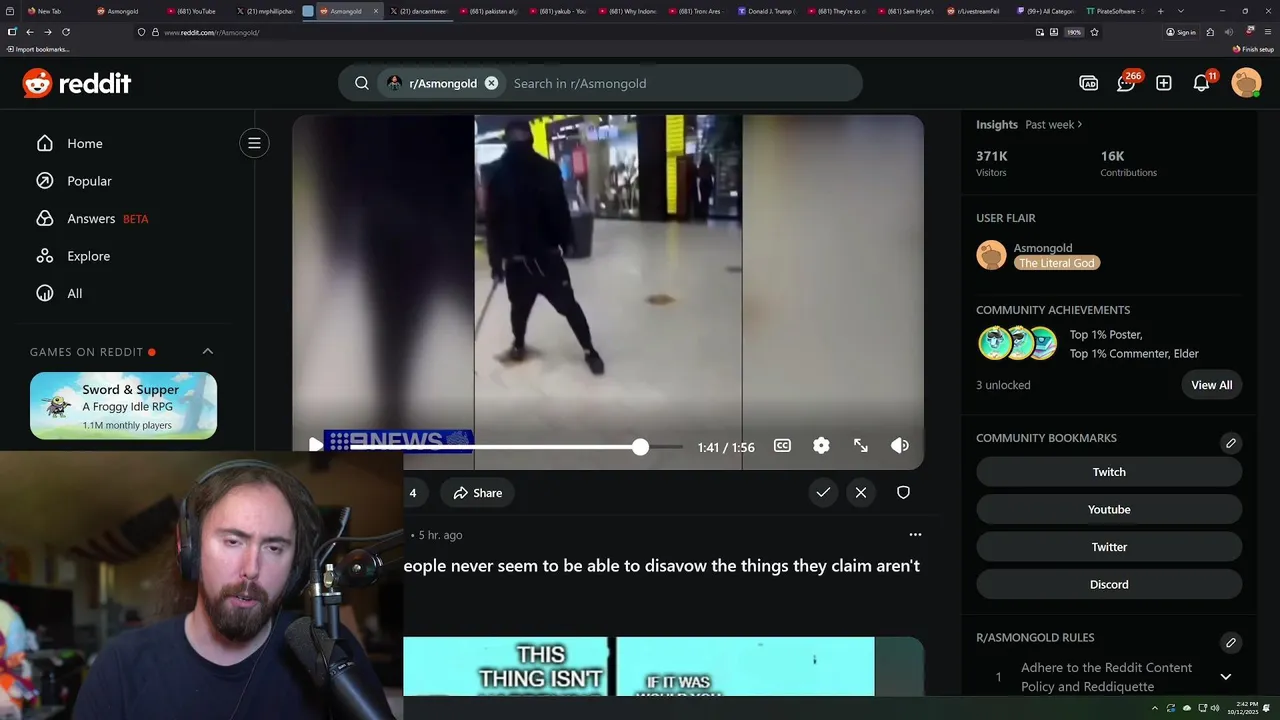This screenshot has width=1280, height=720.
Task: Approve post with checkmark button
Action: [823, 492]
